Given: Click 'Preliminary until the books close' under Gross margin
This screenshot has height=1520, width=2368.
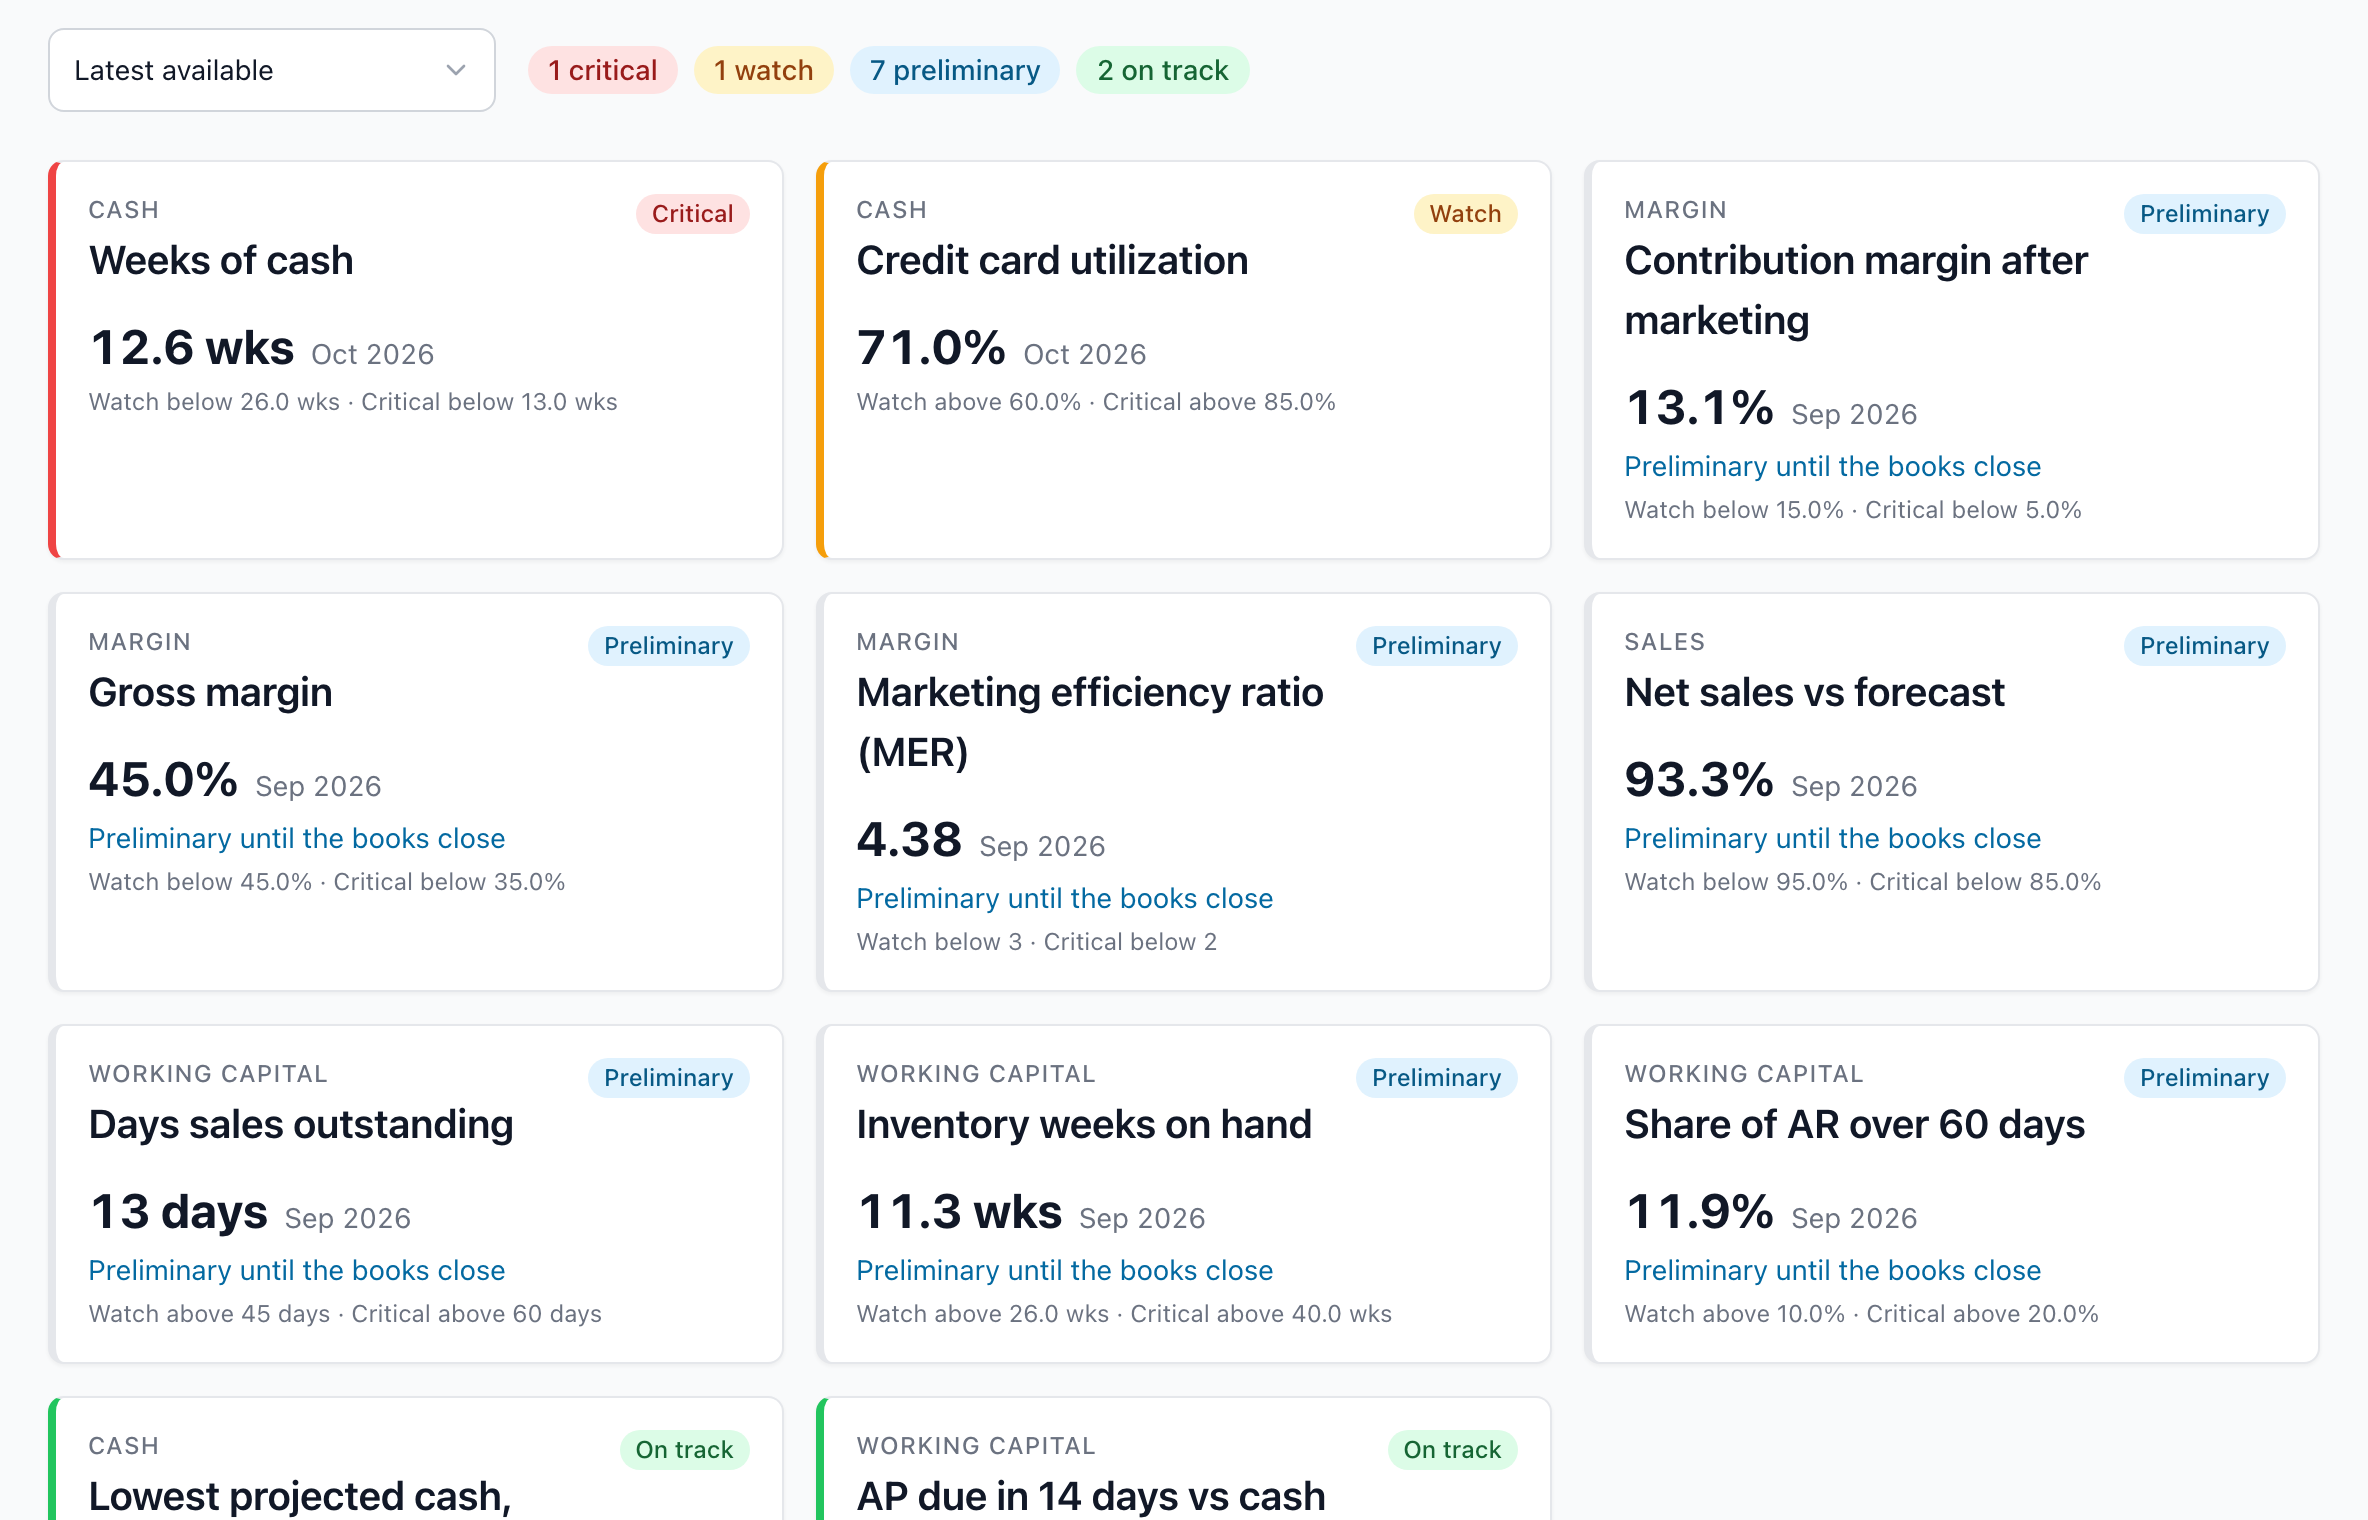Looking at the screenshot, I should 296,838.
